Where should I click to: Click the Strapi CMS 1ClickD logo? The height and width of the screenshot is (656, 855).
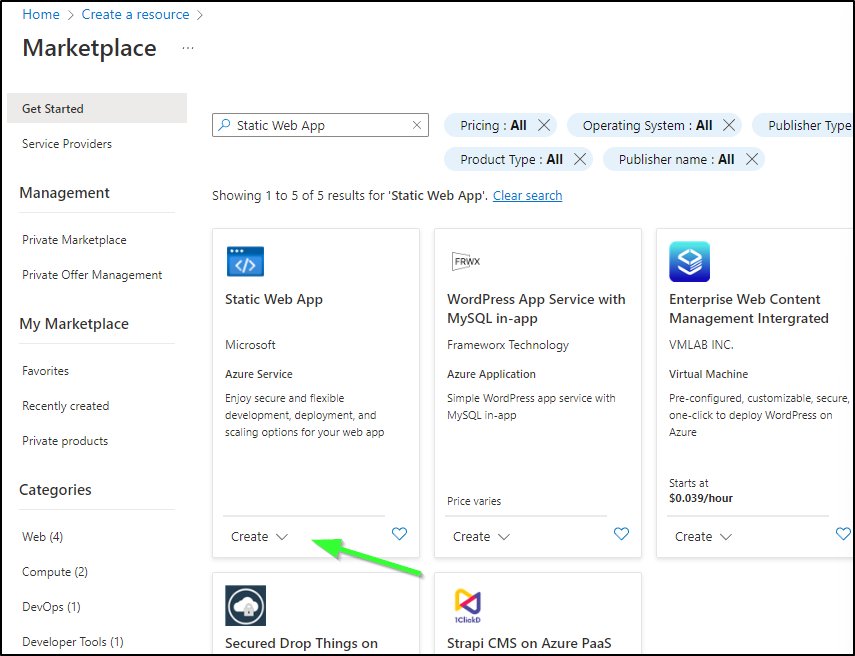pos(467,605)
